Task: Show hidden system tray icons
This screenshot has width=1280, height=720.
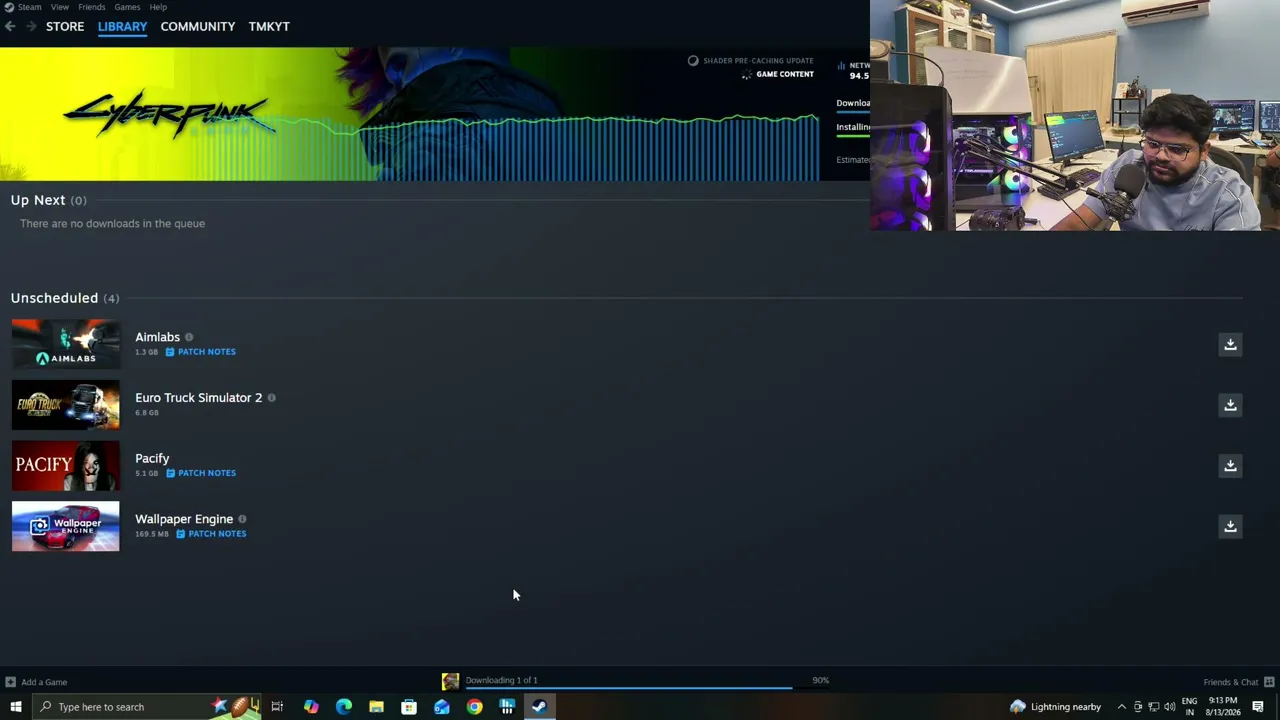Action: point(1121,707)
